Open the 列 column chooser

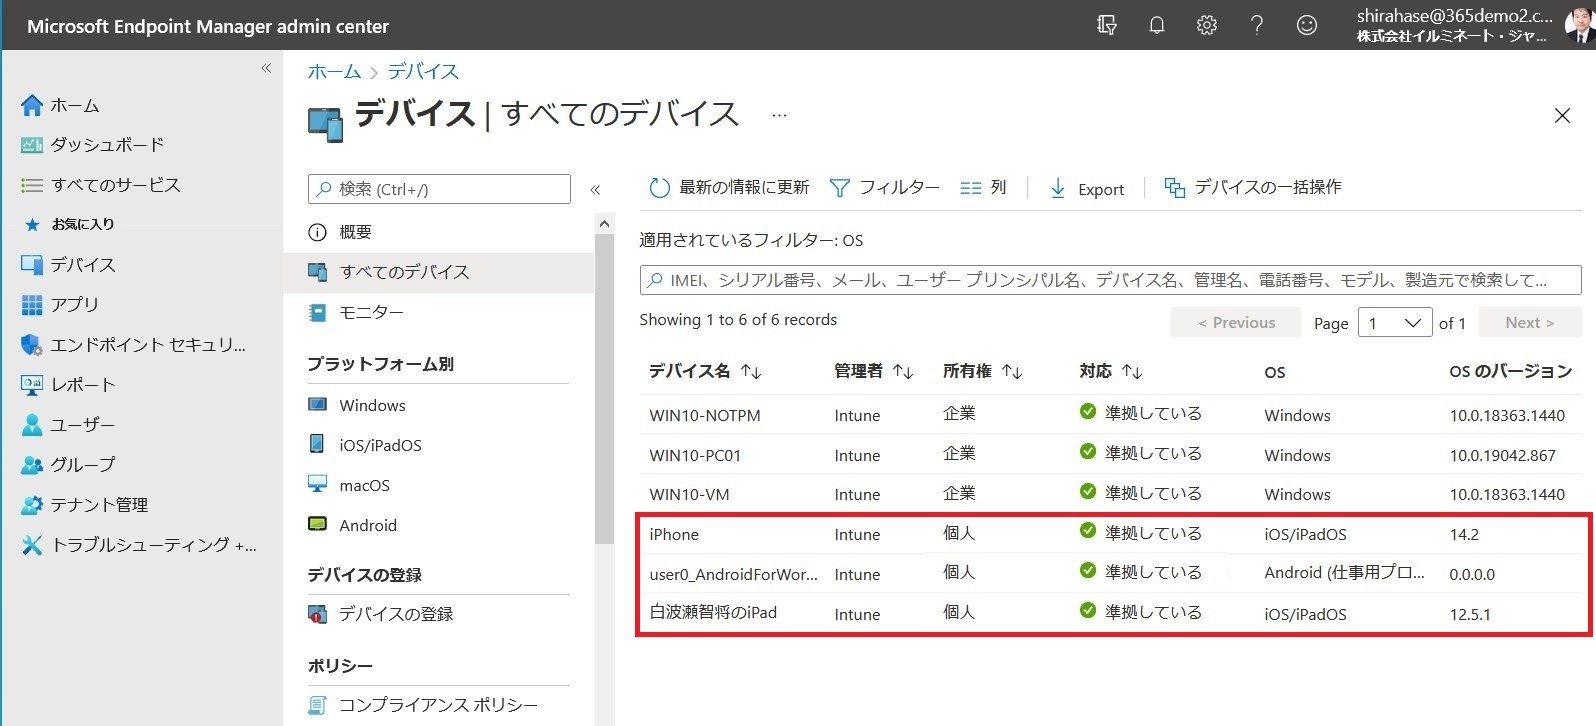pos(983,188)
